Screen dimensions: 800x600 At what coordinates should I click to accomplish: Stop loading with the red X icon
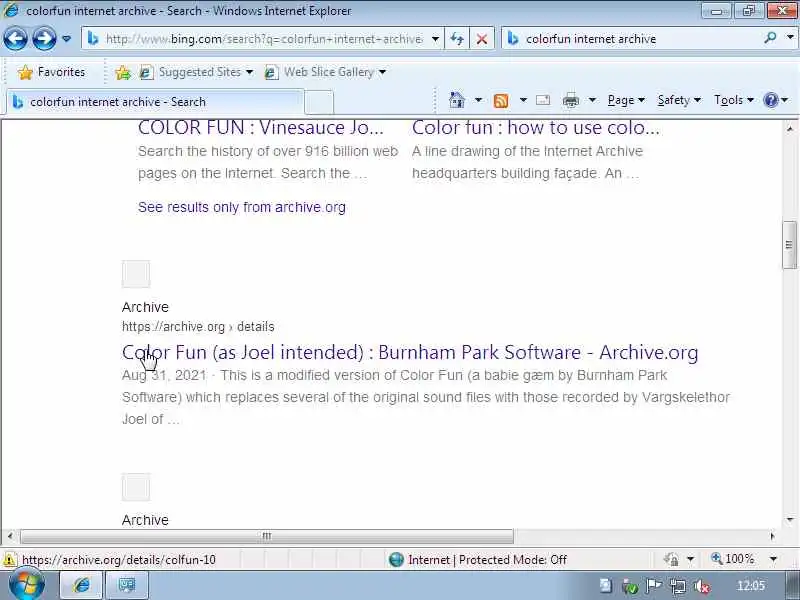[481, 39]
